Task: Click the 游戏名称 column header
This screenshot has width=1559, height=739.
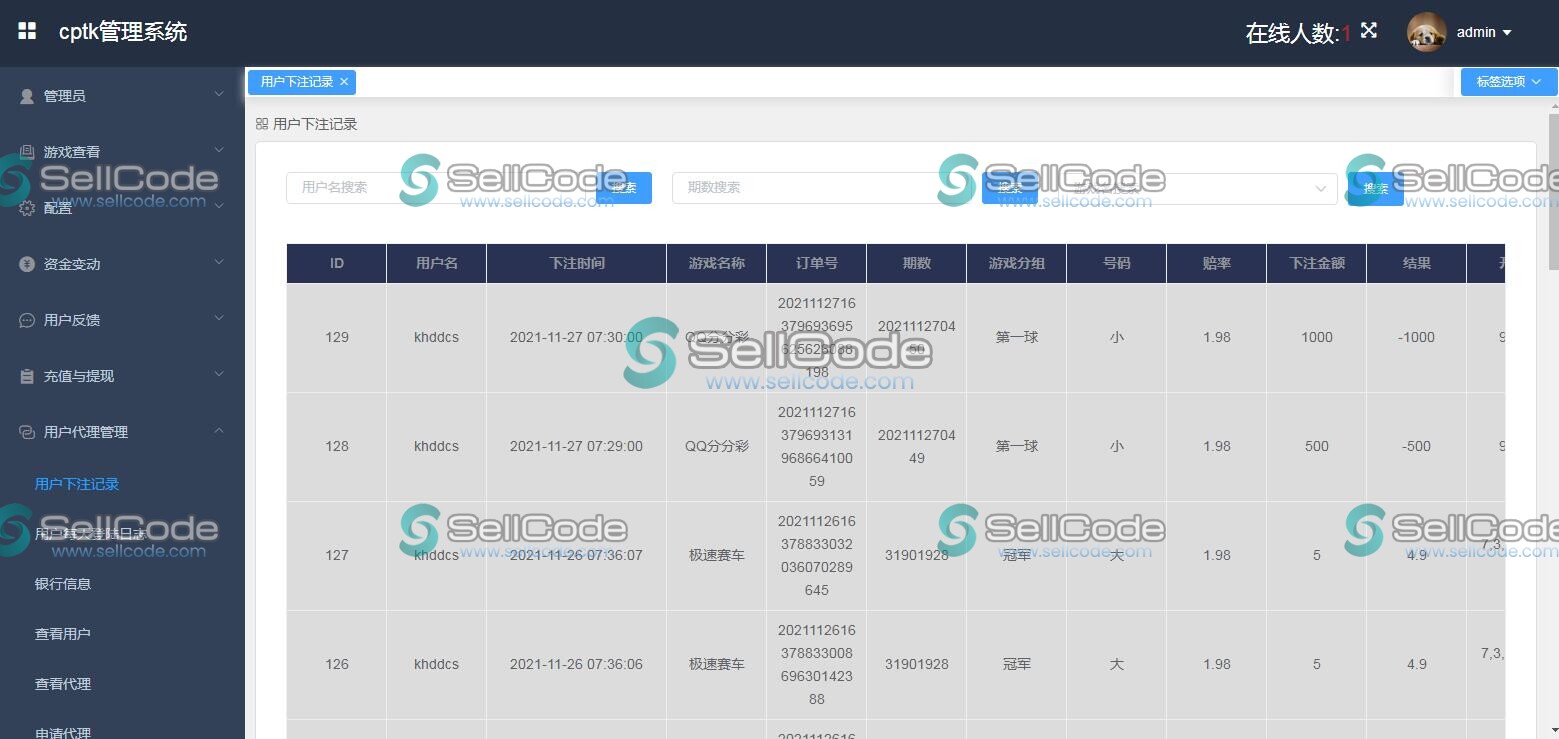Action: (x=717, y=263)
